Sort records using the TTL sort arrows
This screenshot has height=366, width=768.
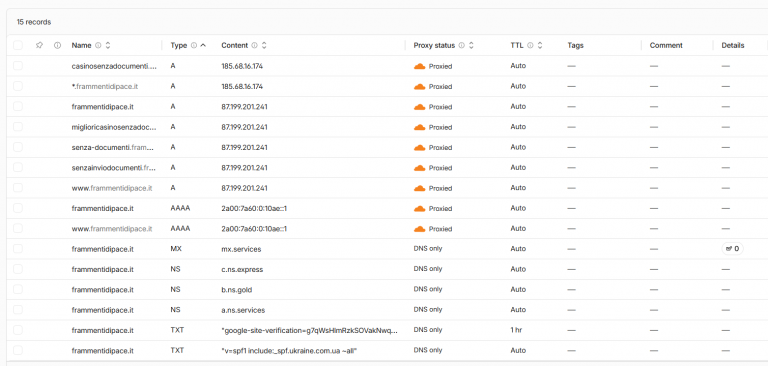pyautogui.click(x=540, y=45)
